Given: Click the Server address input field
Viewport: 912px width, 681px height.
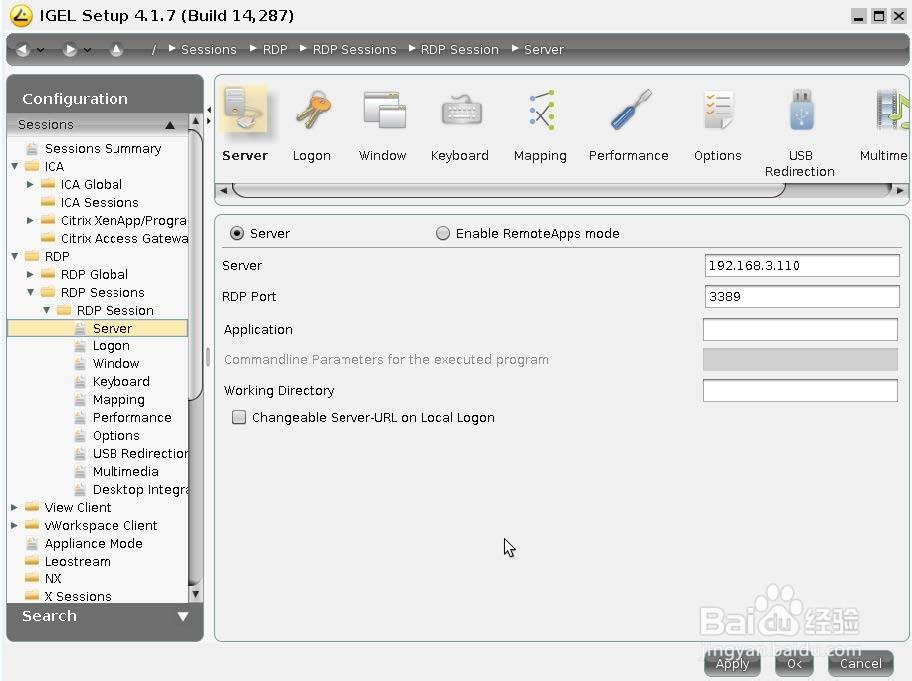Looking at the screenshot, I should [x=801, y=265].
